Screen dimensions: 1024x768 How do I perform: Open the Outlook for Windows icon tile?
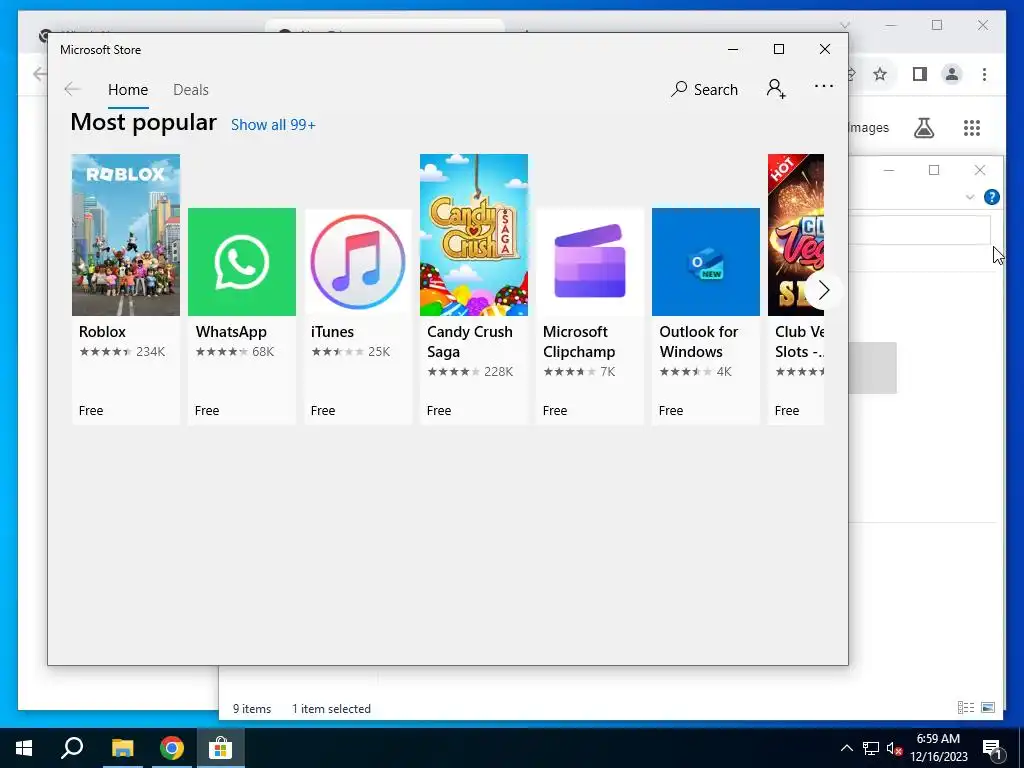click(x=706, y=262)
